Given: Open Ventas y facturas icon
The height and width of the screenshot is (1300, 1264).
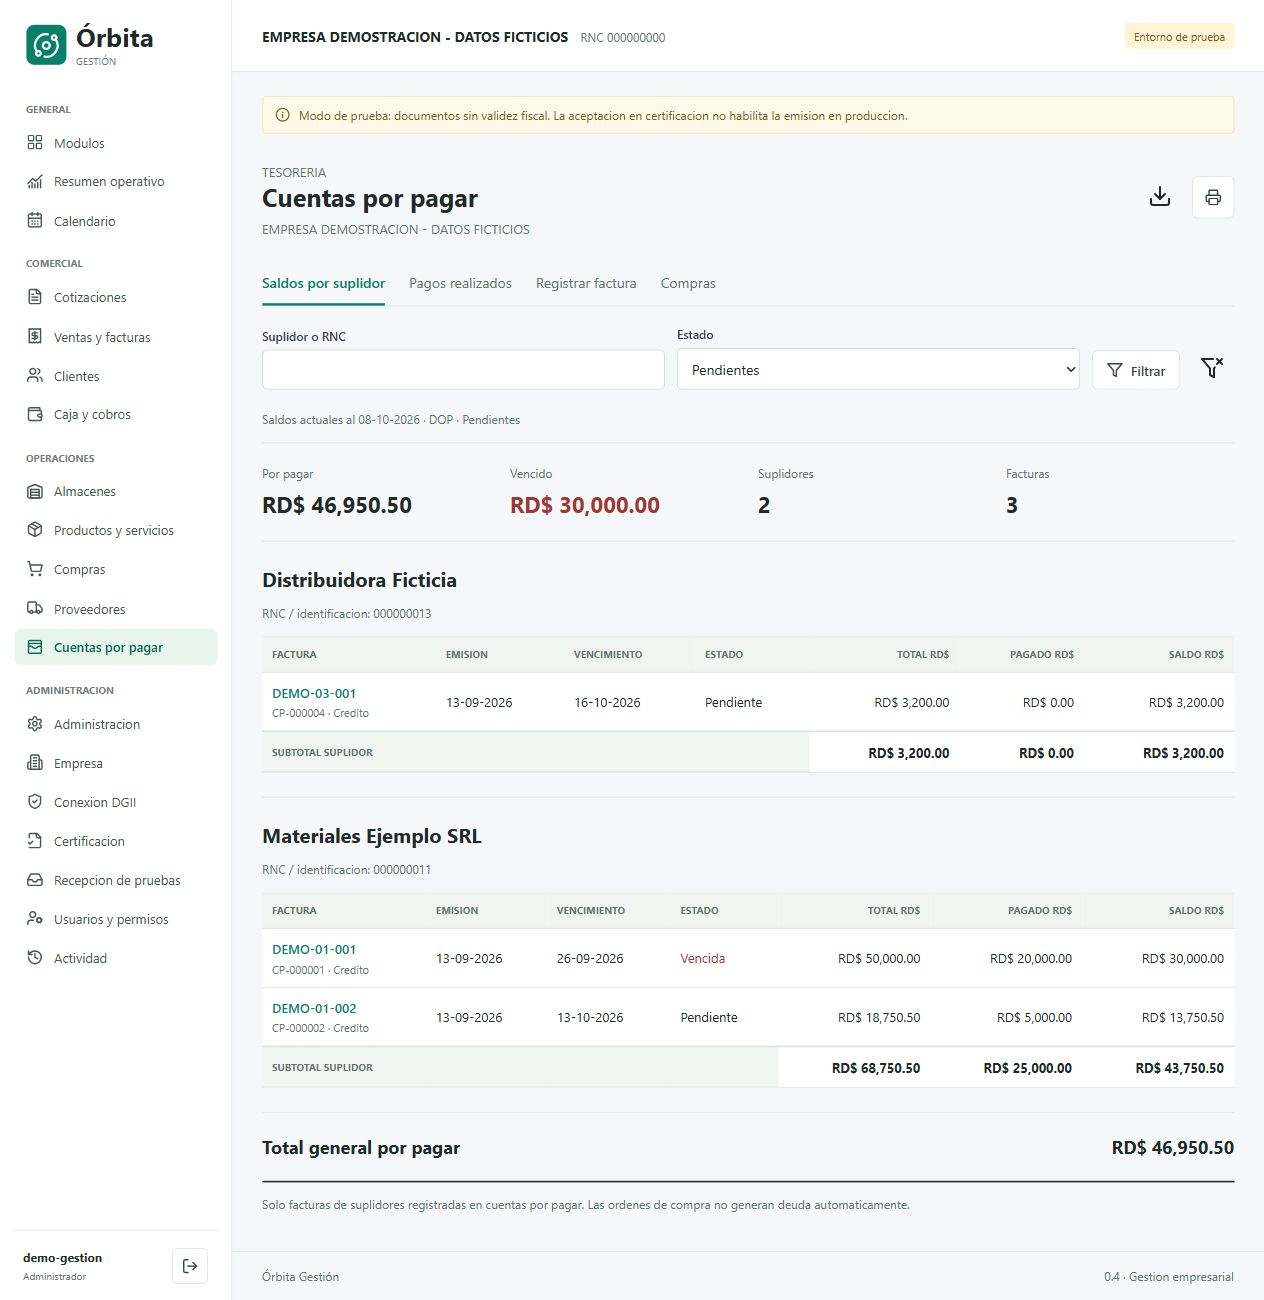Looking at the screenshot, I should click(x=35, y=337).
